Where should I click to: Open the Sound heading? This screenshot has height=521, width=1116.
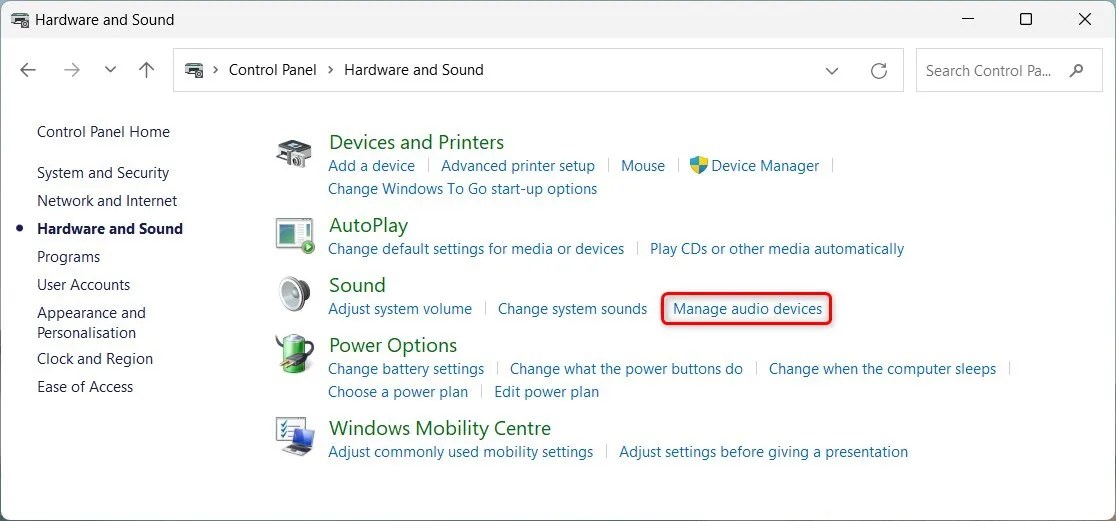pyautogui.click(x=357, y=285)
